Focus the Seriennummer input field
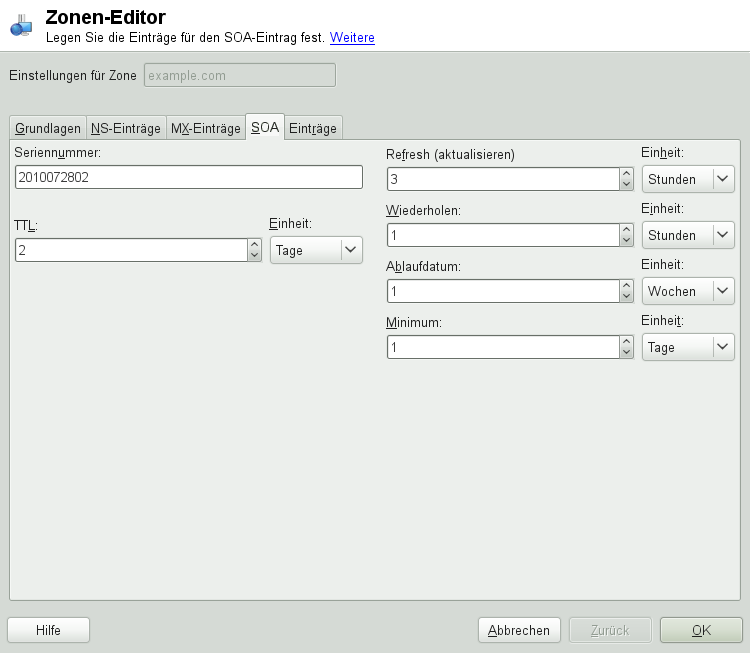The image size is (750, 653). (x=189, y=177)
